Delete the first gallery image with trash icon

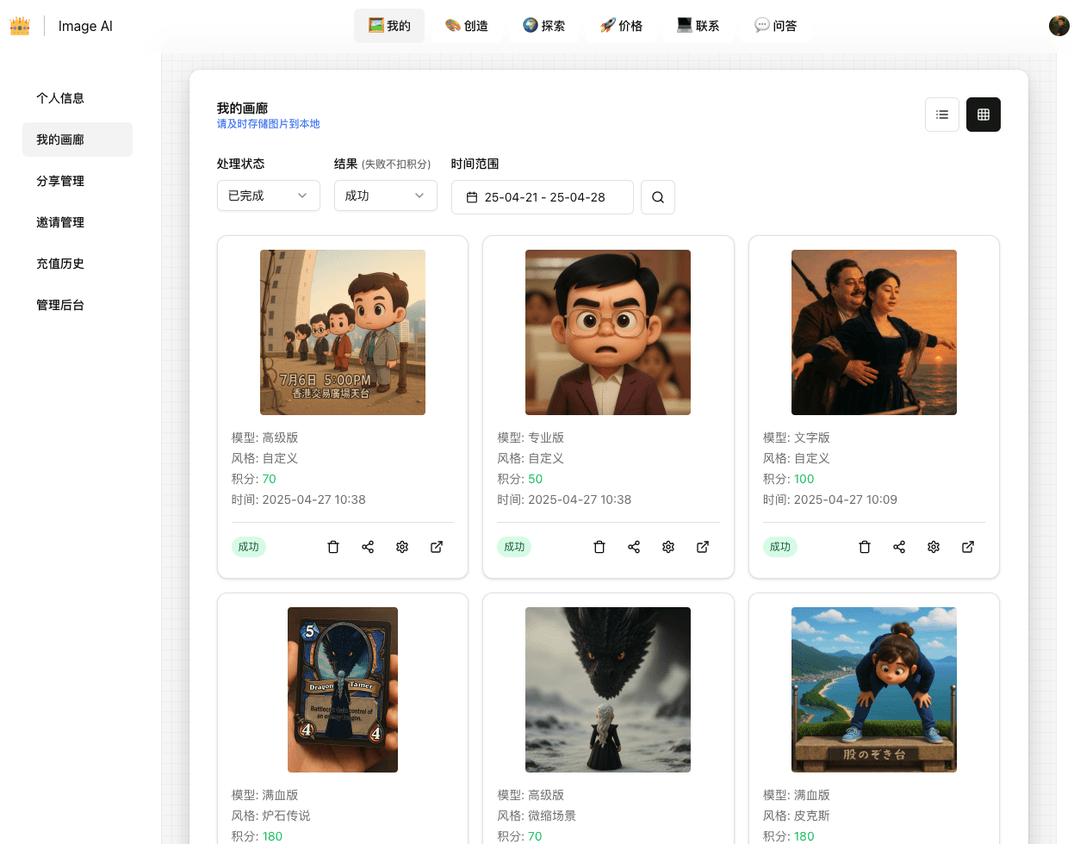coord(334,547)
